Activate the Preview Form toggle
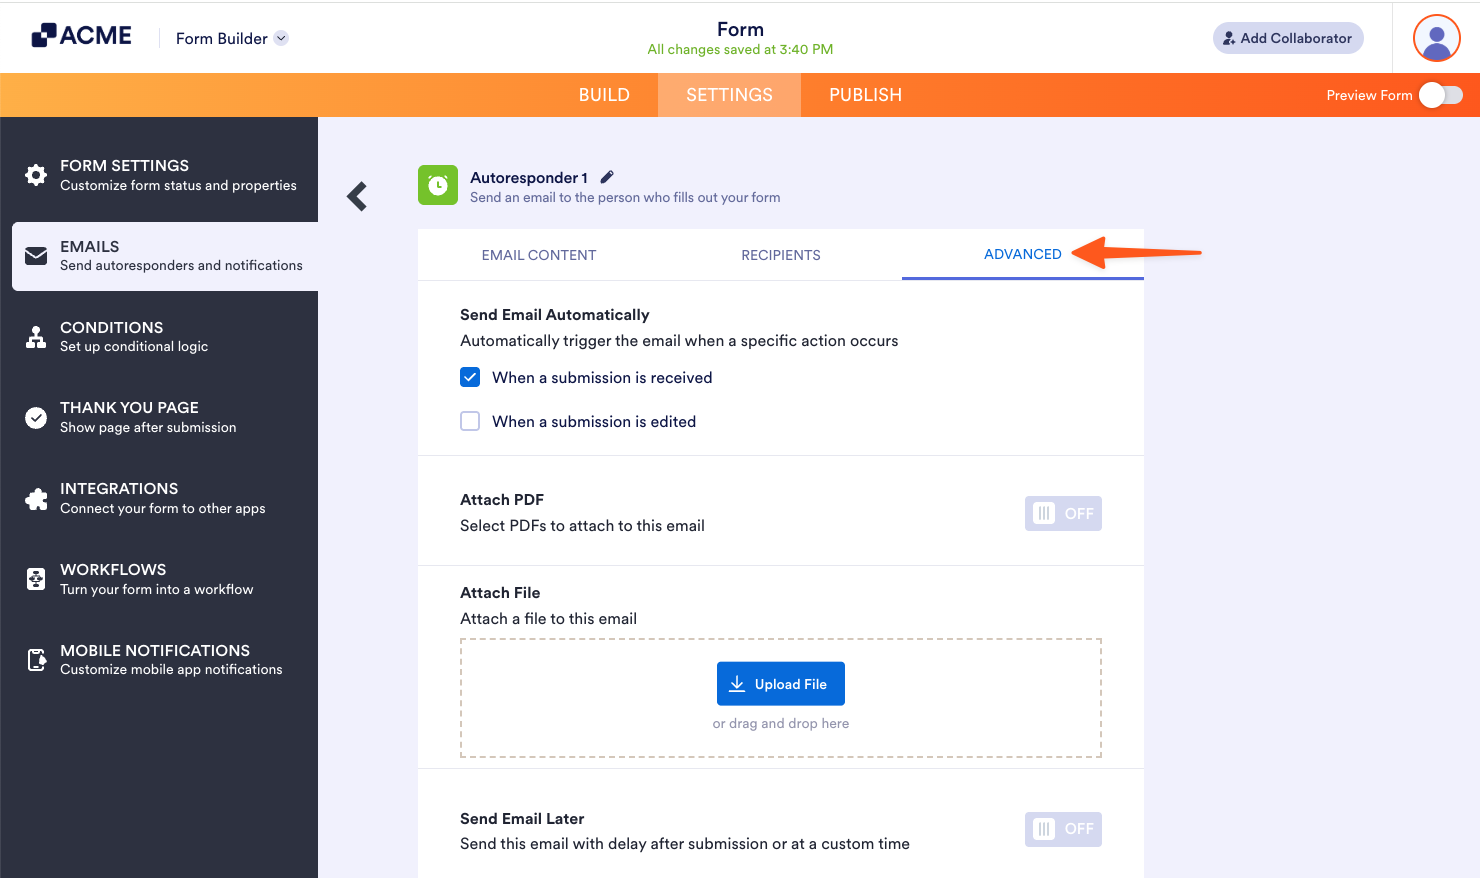The width and height of the screenshot is (1480, 878). pos(1441,95)
